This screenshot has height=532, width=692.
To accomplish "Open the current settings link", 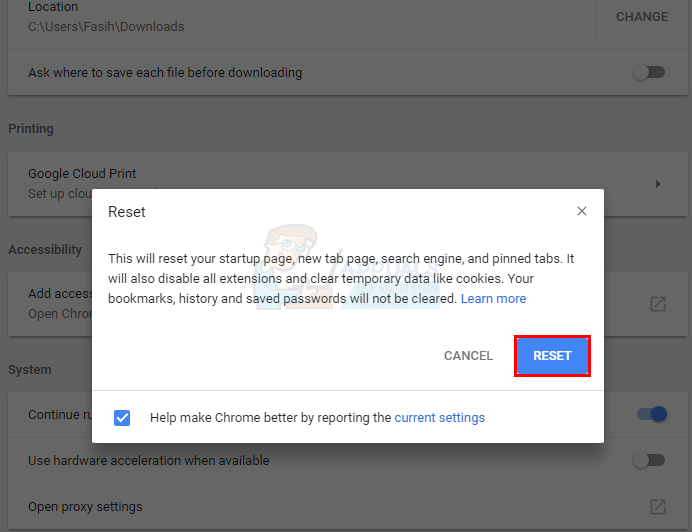I will tap(439, 418).
